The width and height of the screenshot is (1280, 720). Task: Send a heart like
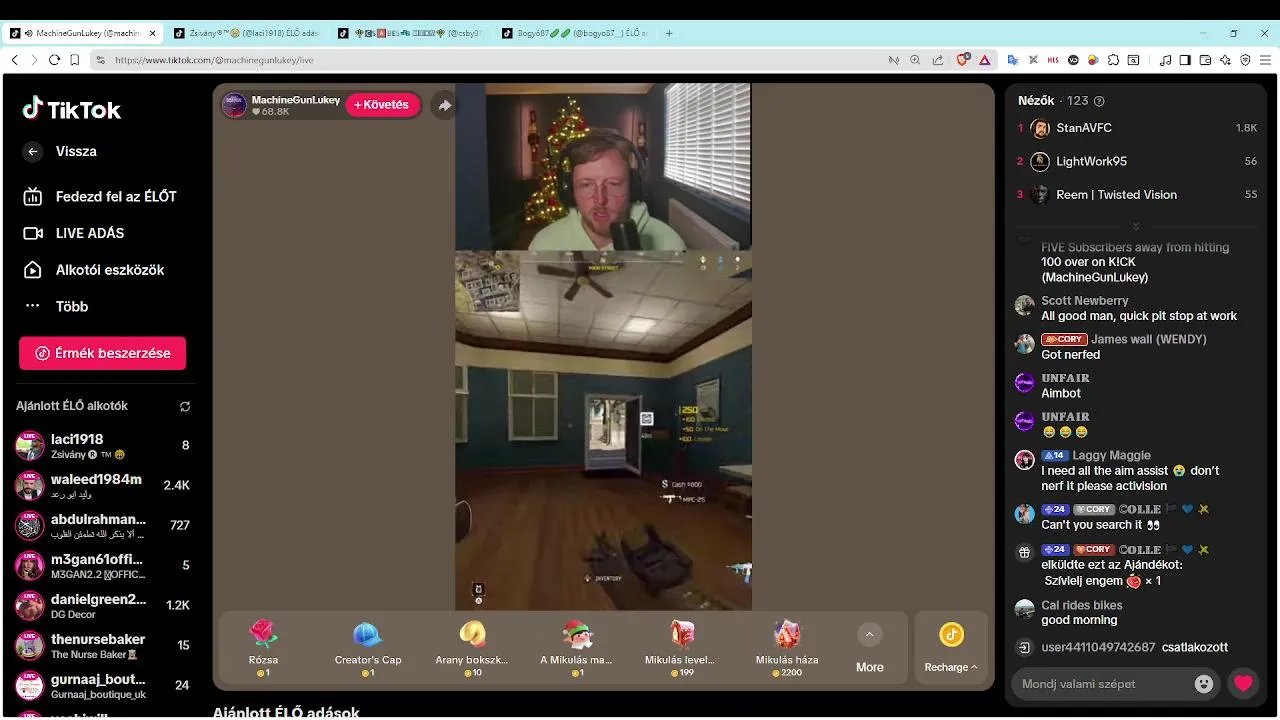[x=1243, y=684]
